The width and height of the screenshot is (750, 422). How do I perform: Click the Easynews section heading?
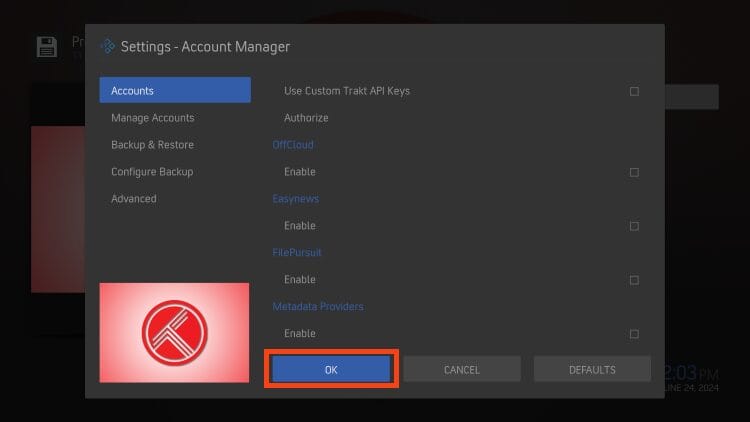[296, 199]
